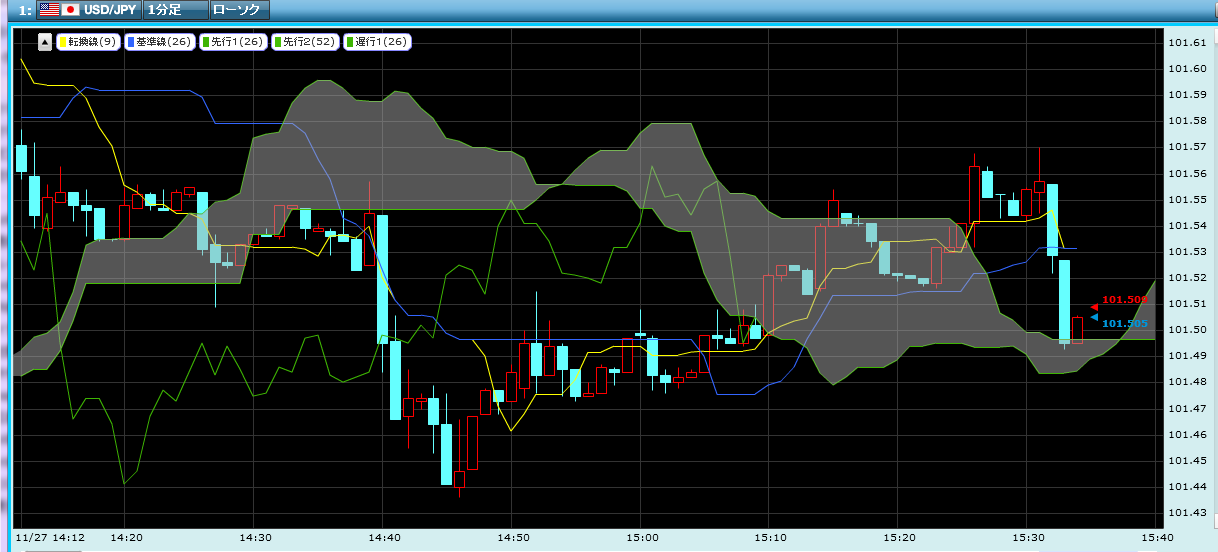Image resolution: width=1218 pixels, height=552 pixels.
Task: Click the 101.55 price axis label
Action: point(1185,200)
